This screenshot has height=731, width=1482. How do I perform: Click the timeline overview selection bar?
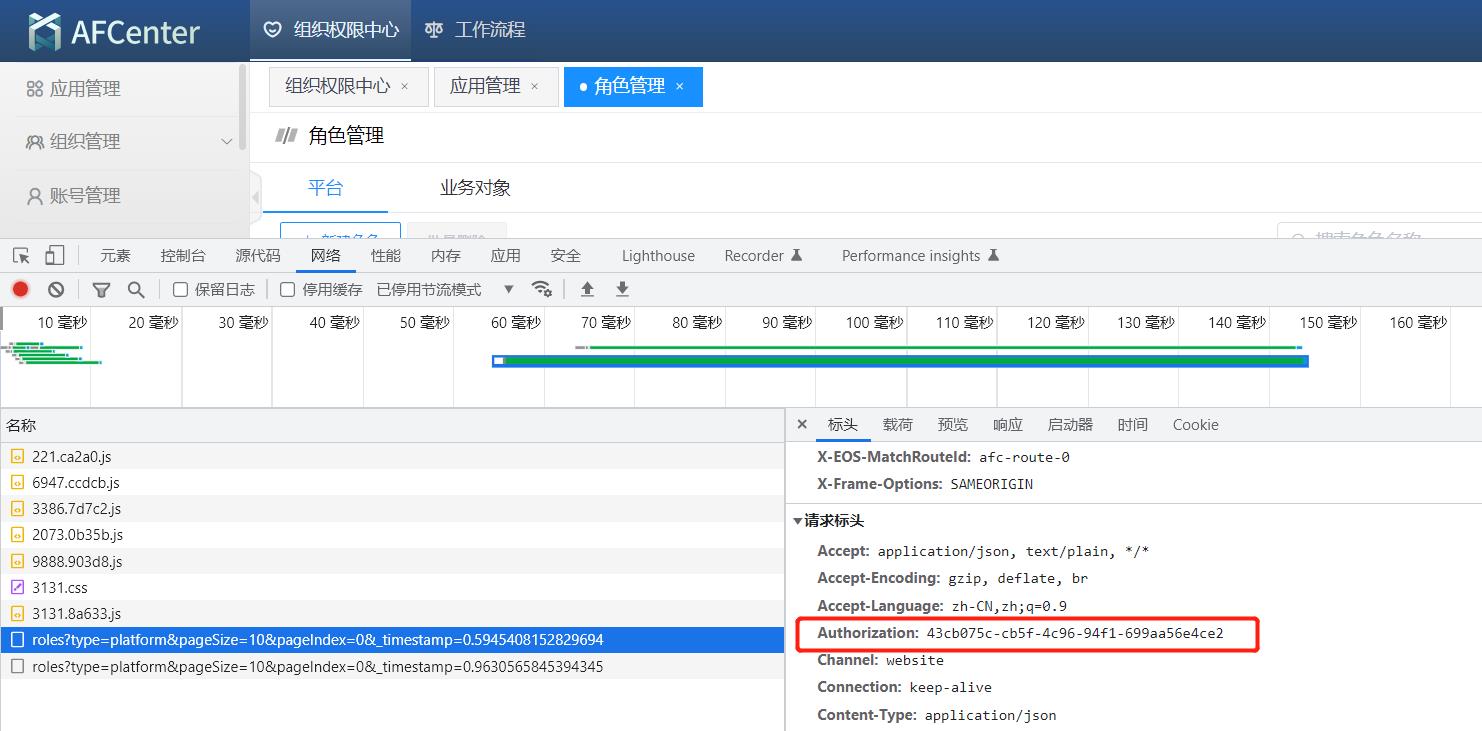(900, 361)
